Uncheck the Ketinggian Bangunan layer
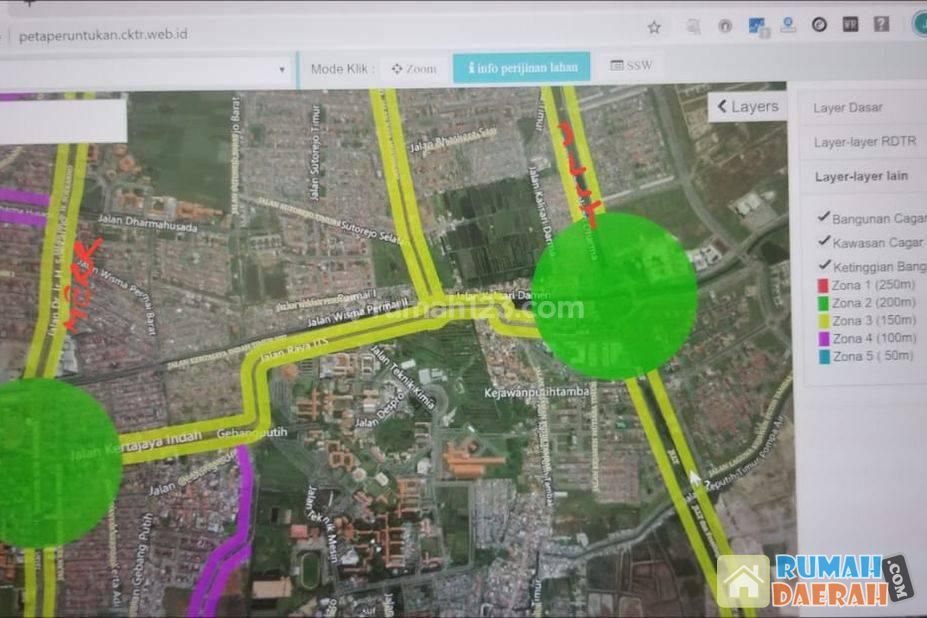927x618 pixels. [x=823, y=265]
